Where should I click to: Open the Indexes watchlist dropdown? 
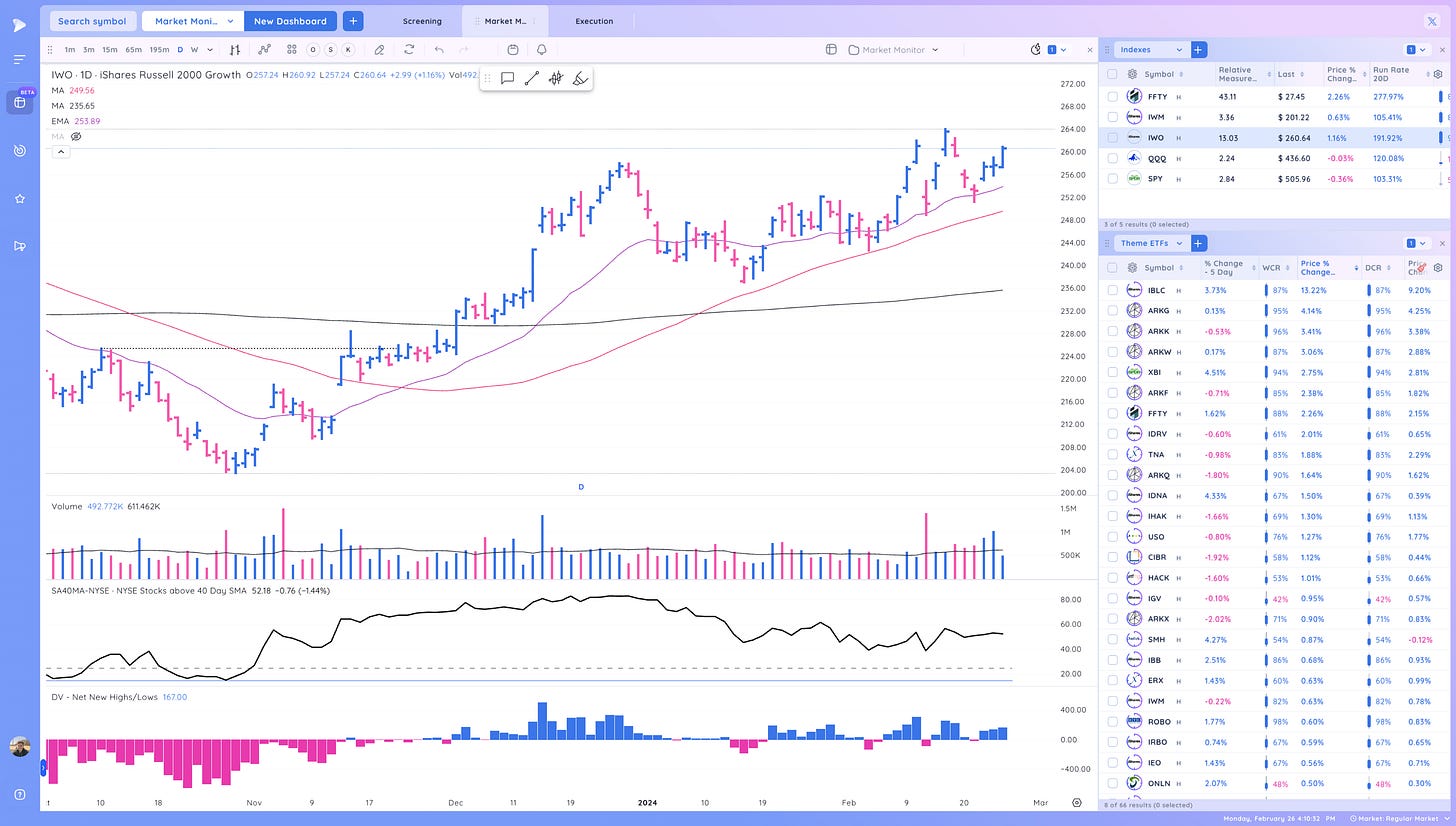(x=1151, y=49)
